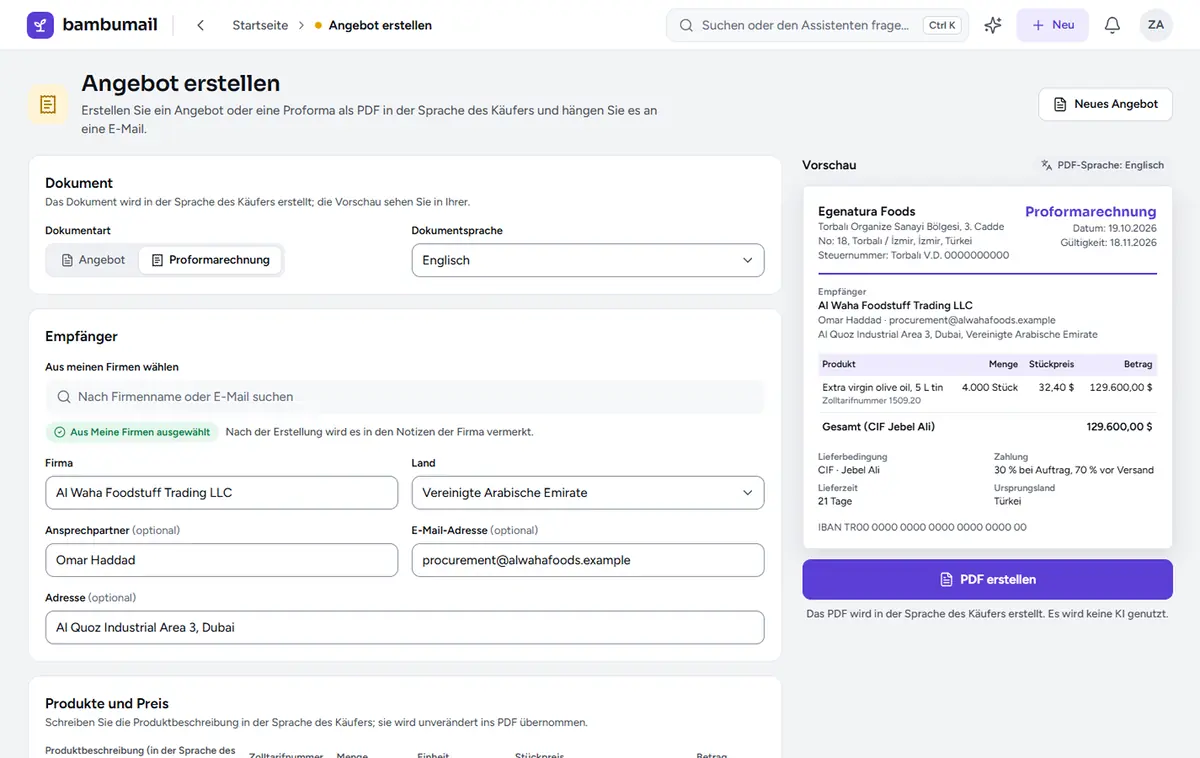Viewport: 1200px width, 758px height.
Task: Open the ZA user avatar menu
Action: click(1156, 25)
